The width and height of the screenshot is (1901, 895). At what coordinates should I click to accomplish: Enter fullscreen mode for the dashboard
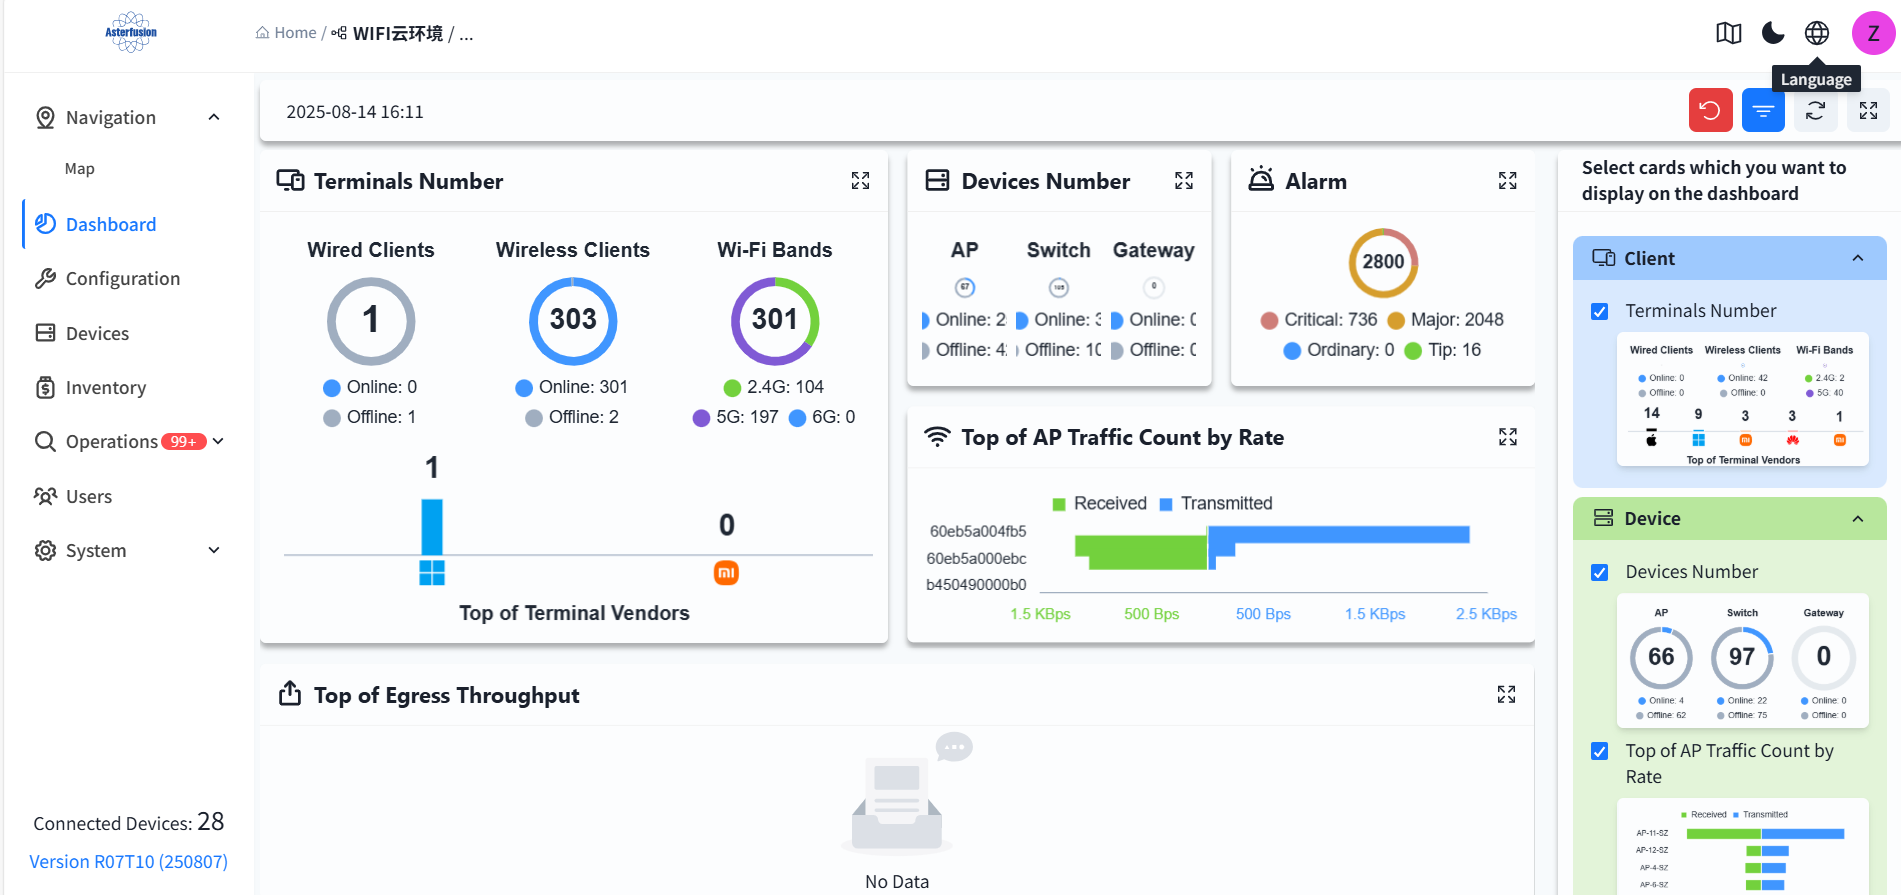[1868, 110]
